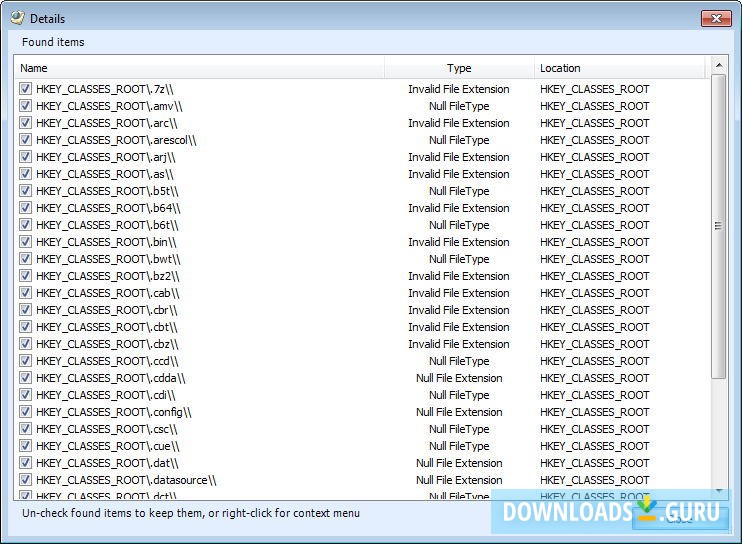This screenshot has height=544, width=742.
Task: Click Null FileType cell in .bwt row
Action: 459,259
